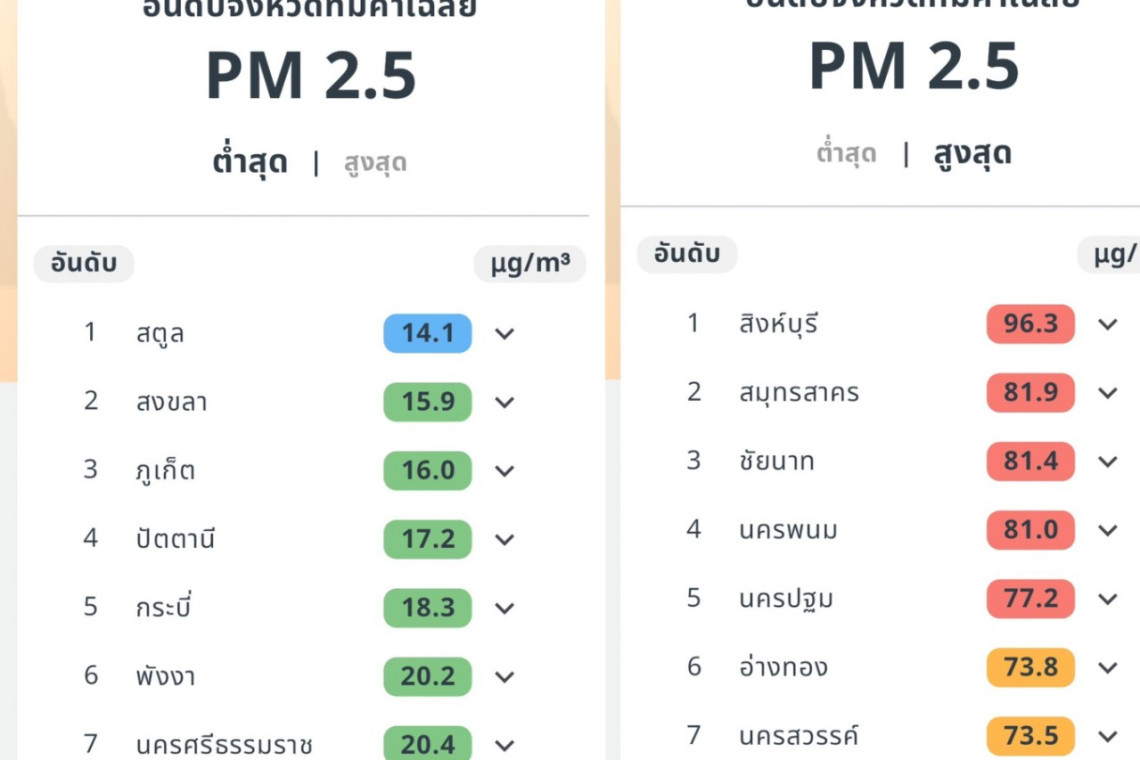Expand the สิงห์บุรี row chevron
1140x760 pixels.
(1108, 324)
